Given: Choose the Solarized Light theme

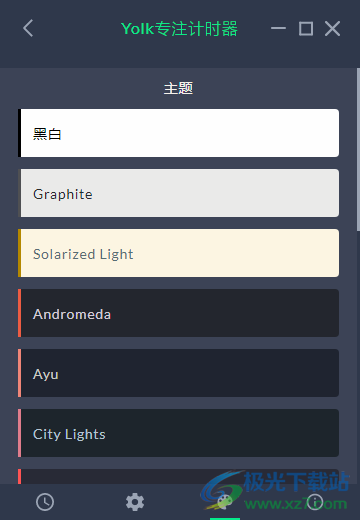Looking at the screenshot, I should click(178, 253).
